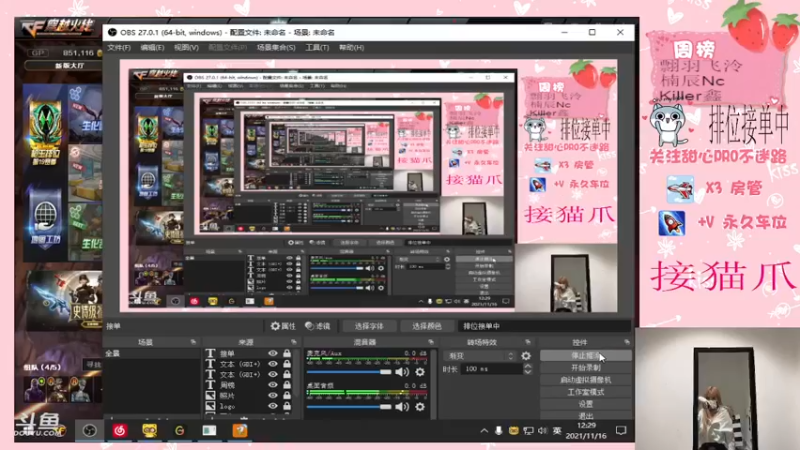Toggle the lock on 照片 source
The width and height of the screenshot is (800, 450).
click(x=287, y=395)
